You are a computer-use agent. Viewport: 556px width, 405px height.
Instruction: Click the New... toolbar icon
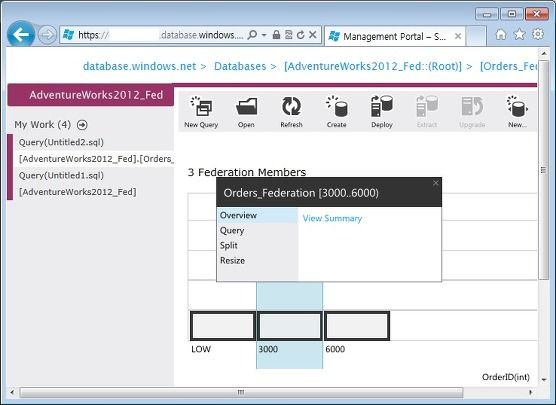point(517,112)
